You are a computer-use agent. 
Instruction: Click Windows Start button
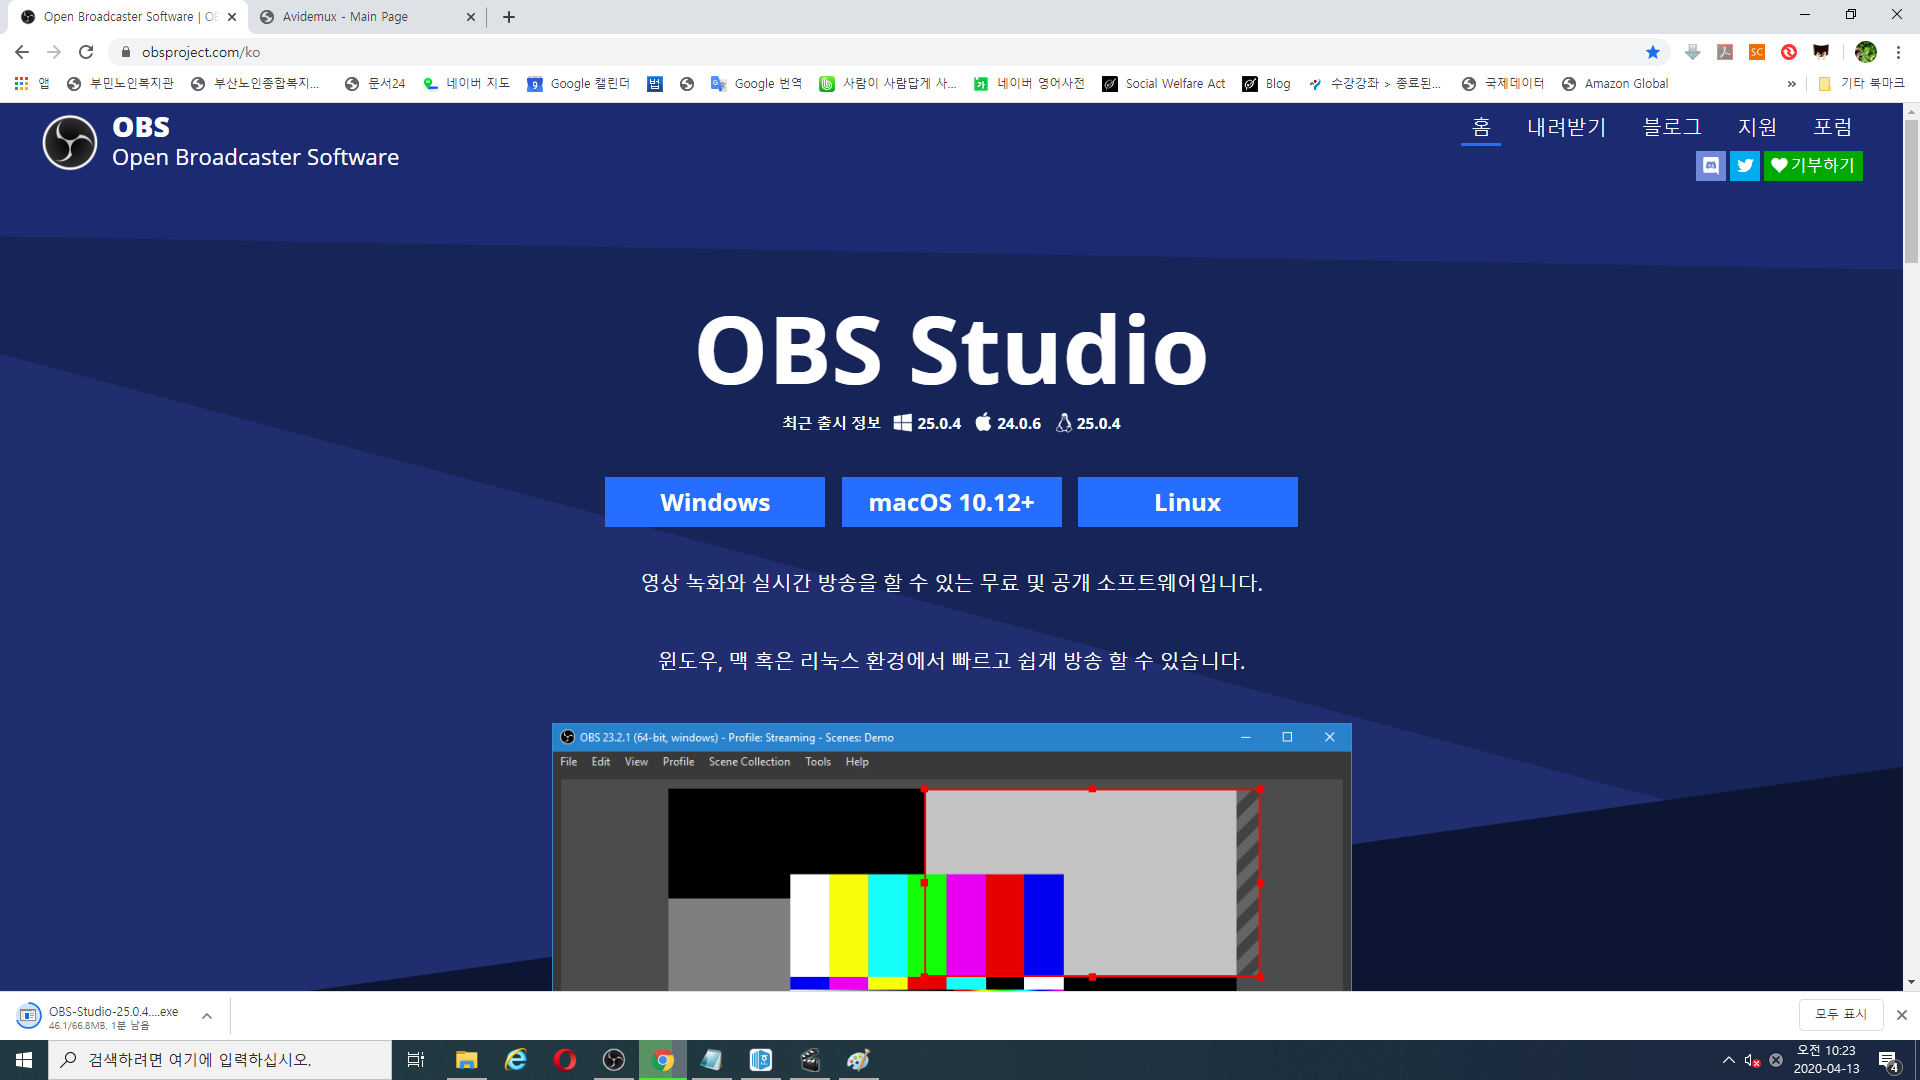tap(24, 1060)
